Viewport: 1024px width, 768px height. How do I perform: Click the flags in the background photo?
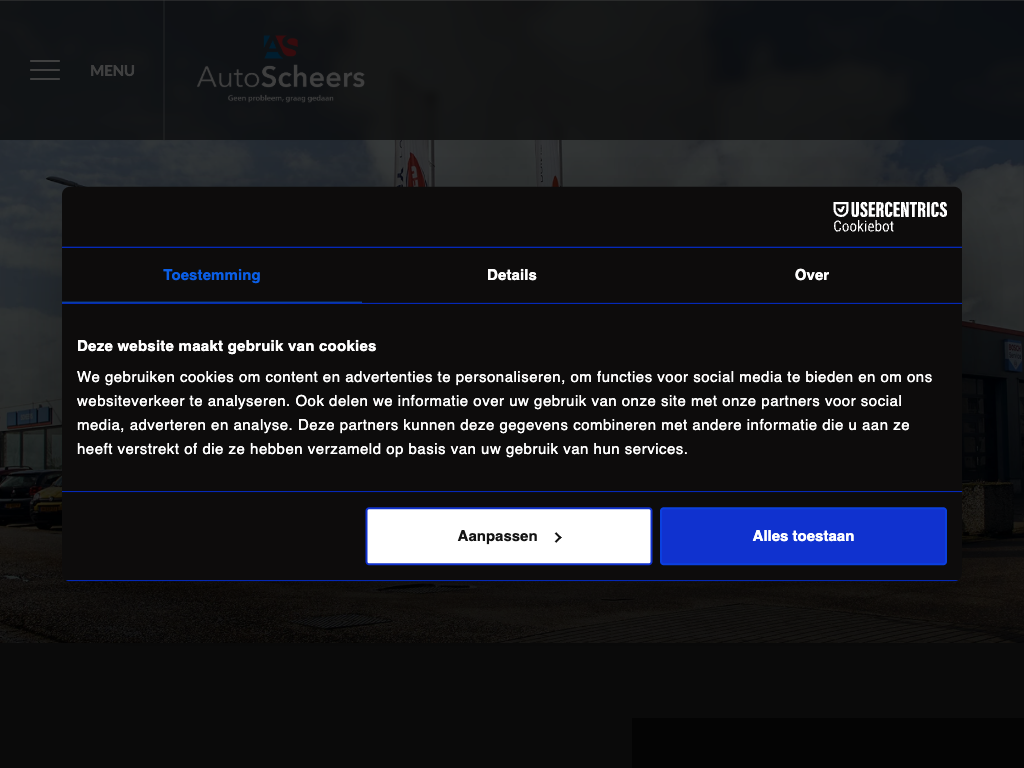coord(415,163)
